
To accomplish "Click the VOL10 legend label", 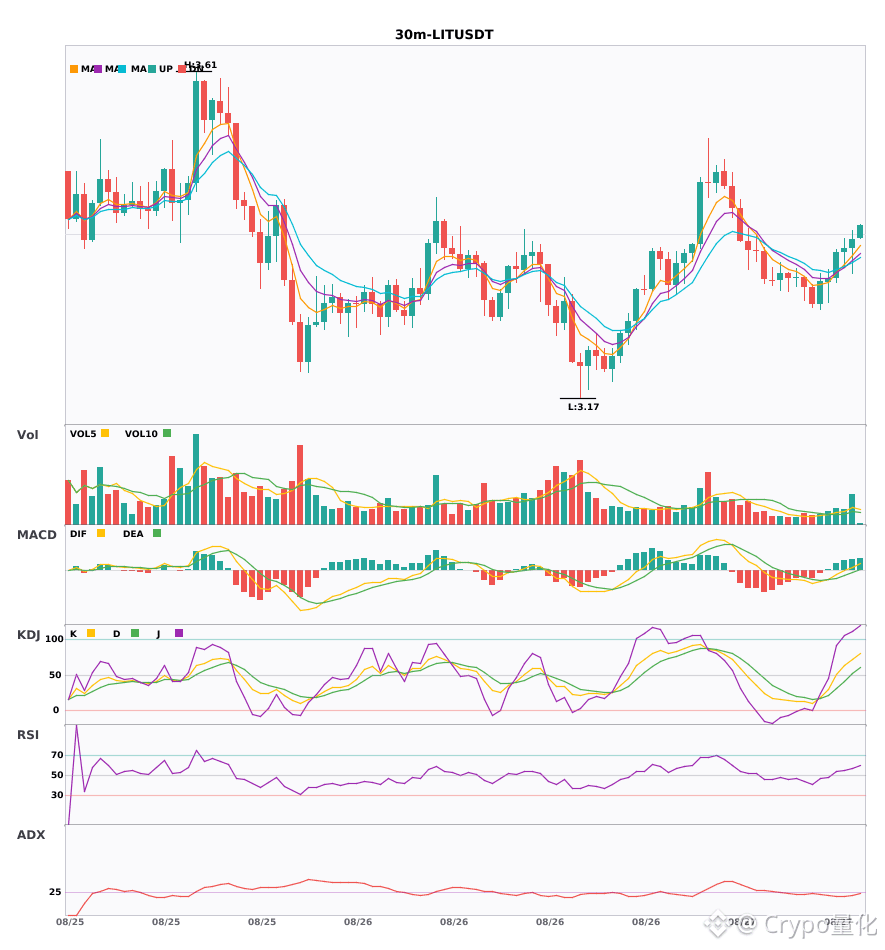I will (x=141, y=434).
